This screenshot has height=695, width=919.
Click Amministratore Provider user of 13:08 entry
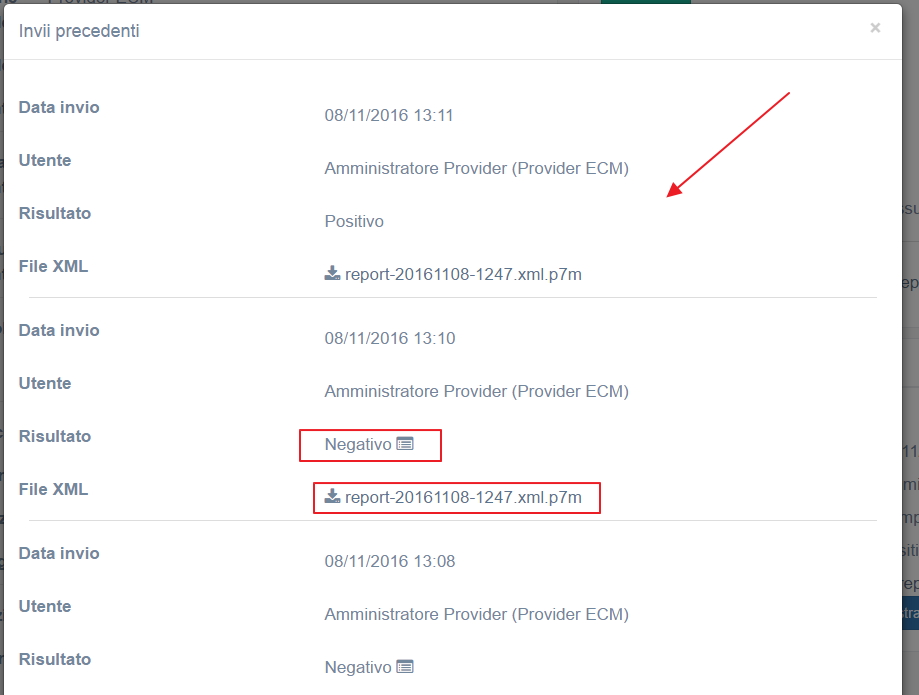click(476, 614)
